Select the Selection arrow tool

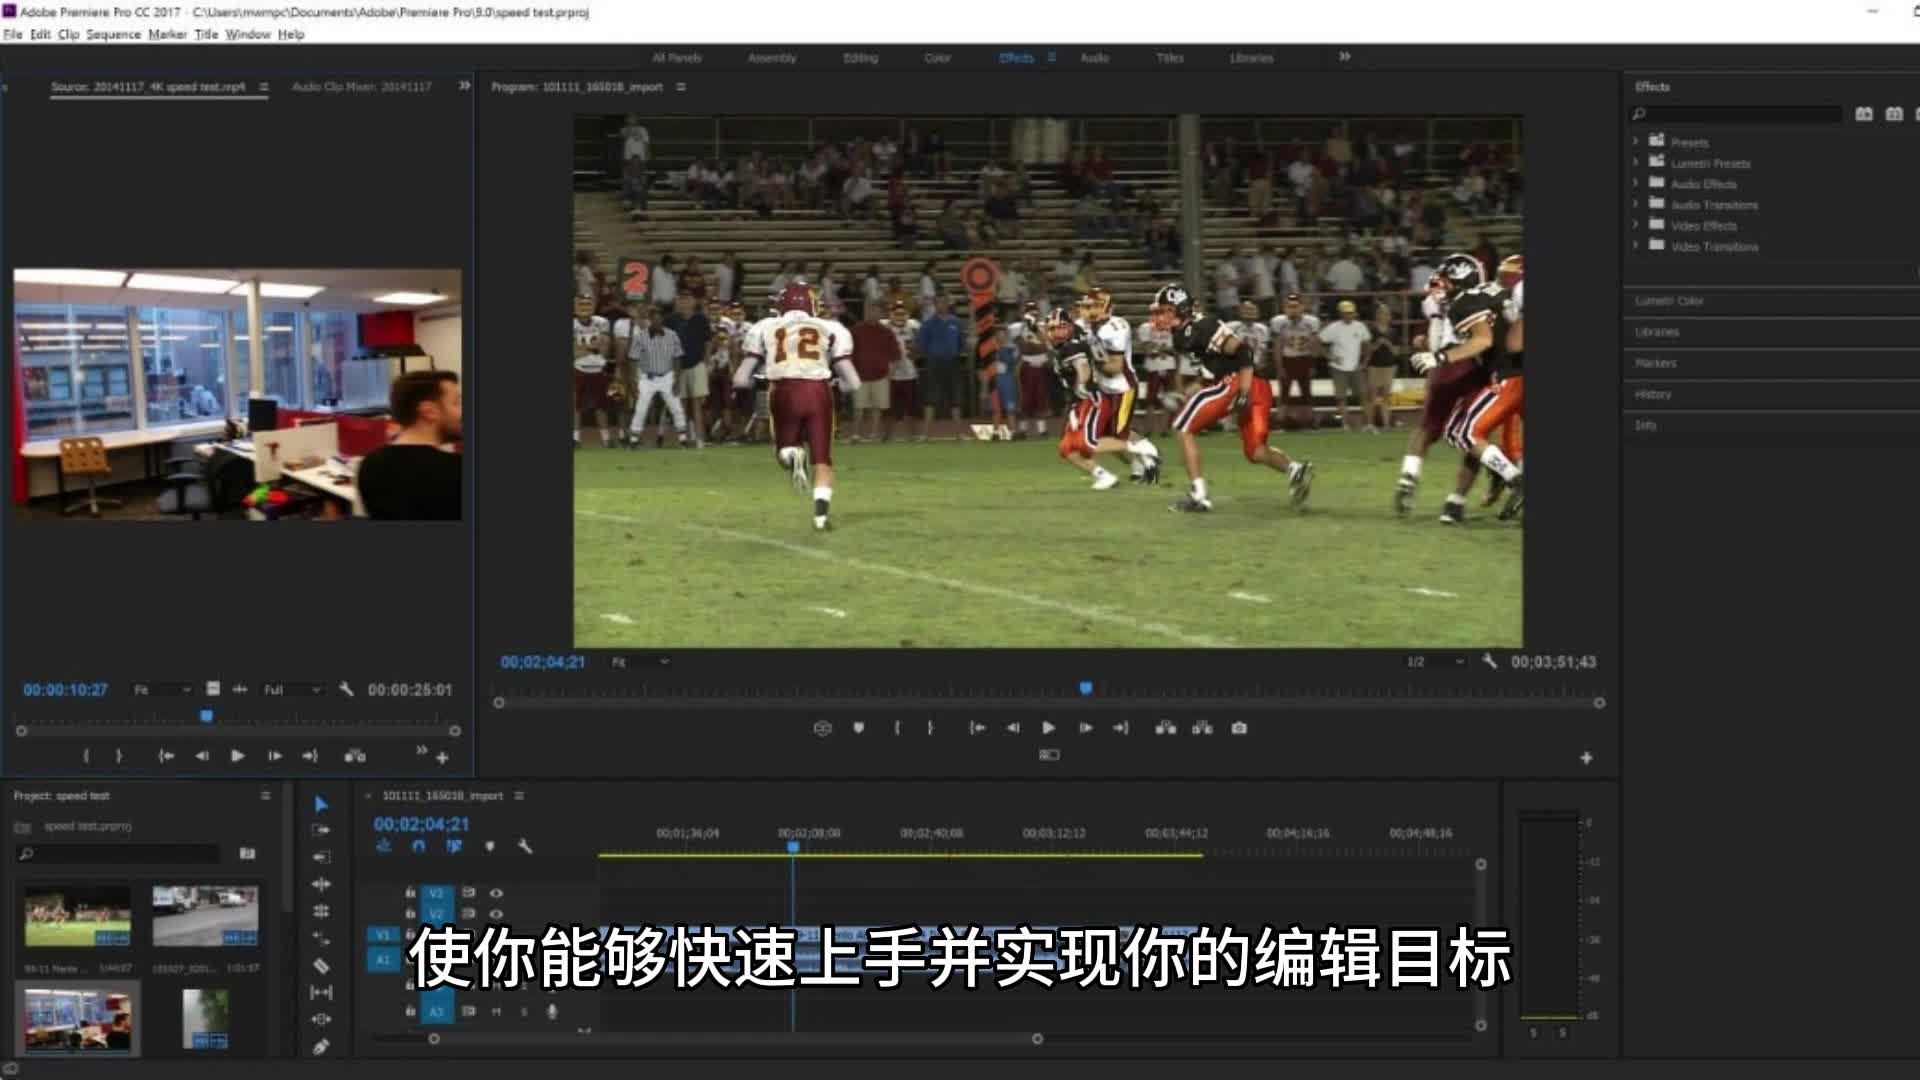click(x=321, y=804)
